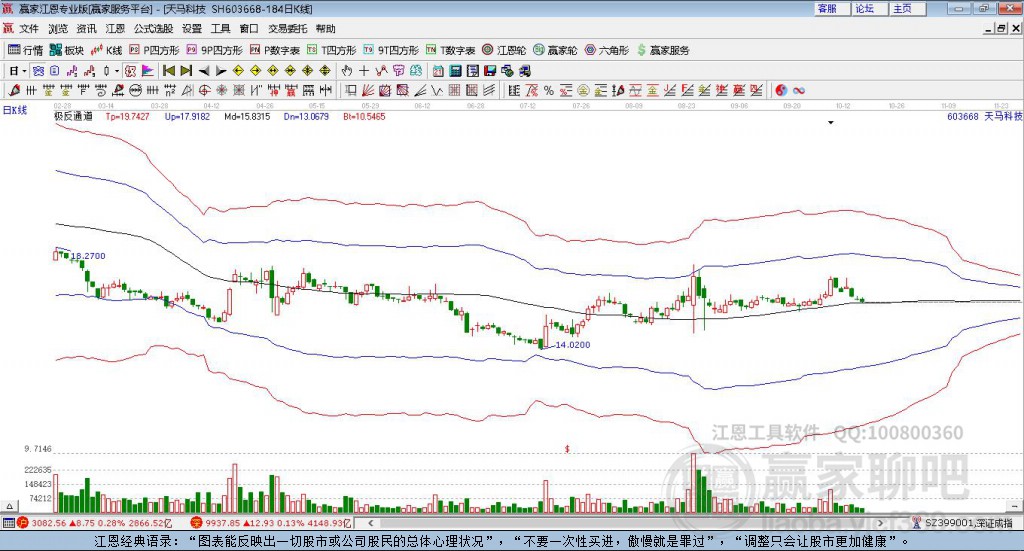The width and height of the screenshot is (1024, 551).
Task: Open the 窗口 menu
Action: click(x=249, y=29)
